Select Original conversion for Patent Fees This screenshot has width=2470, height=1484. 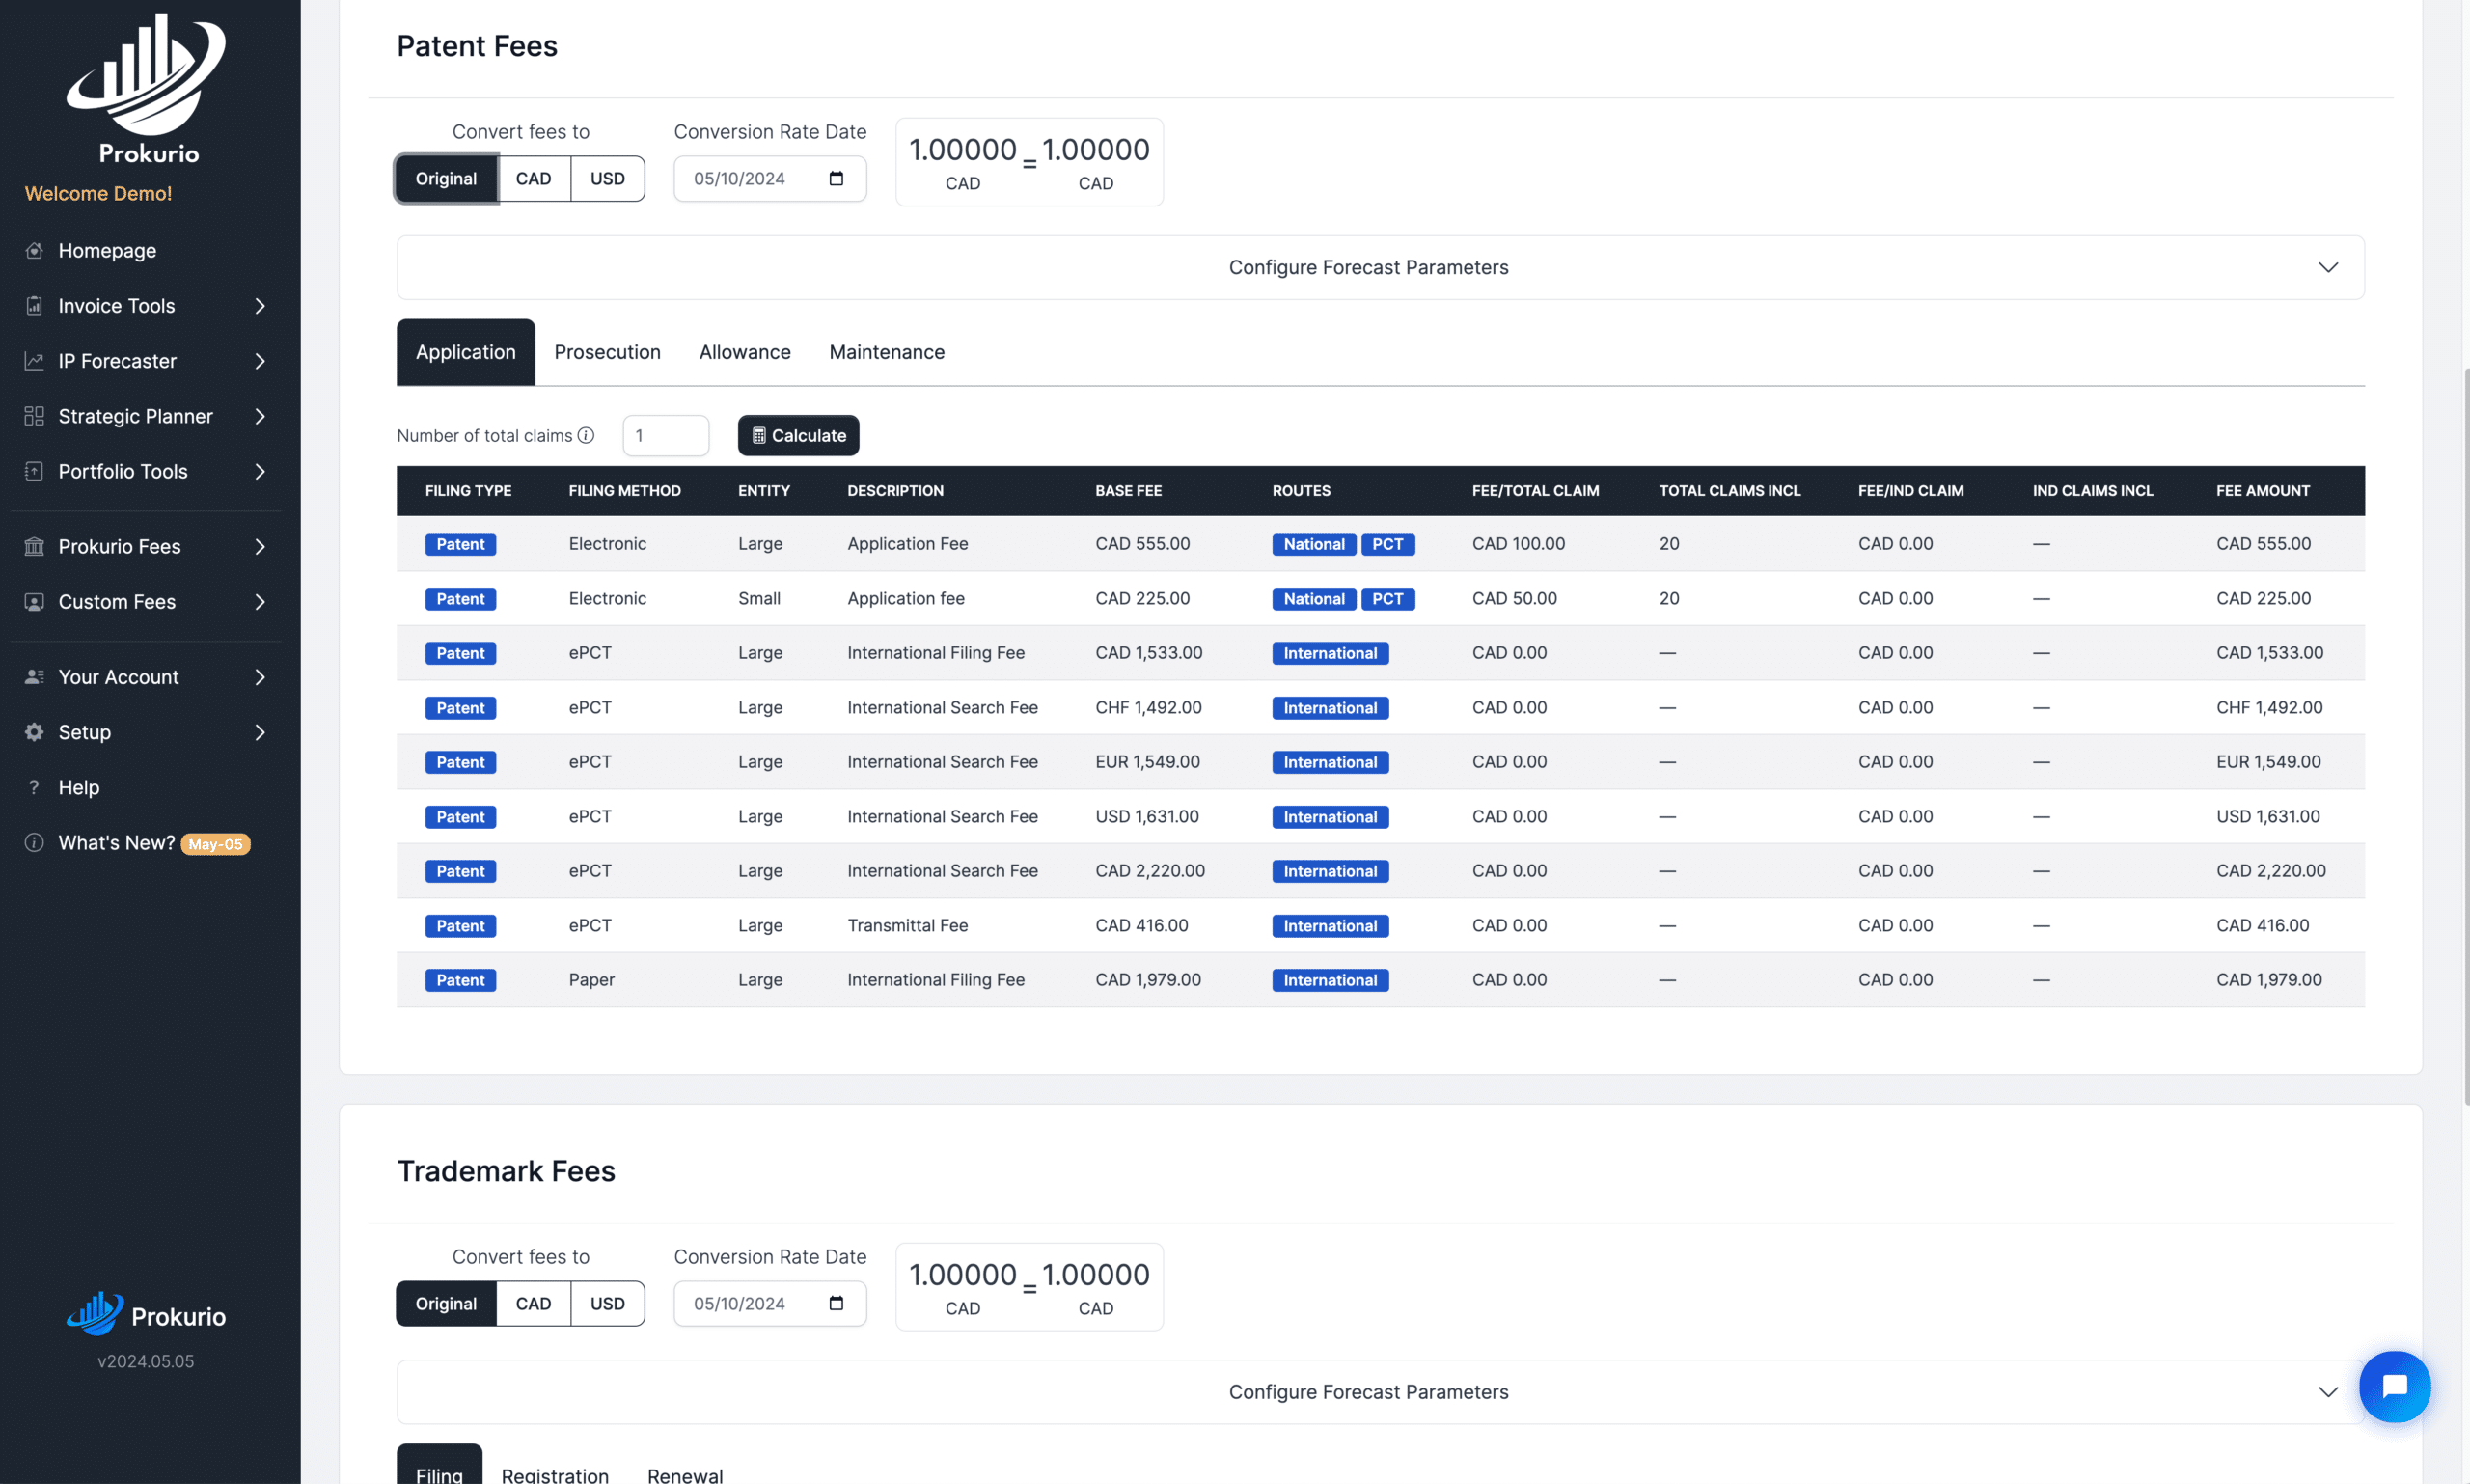click(x=446, y=178)
